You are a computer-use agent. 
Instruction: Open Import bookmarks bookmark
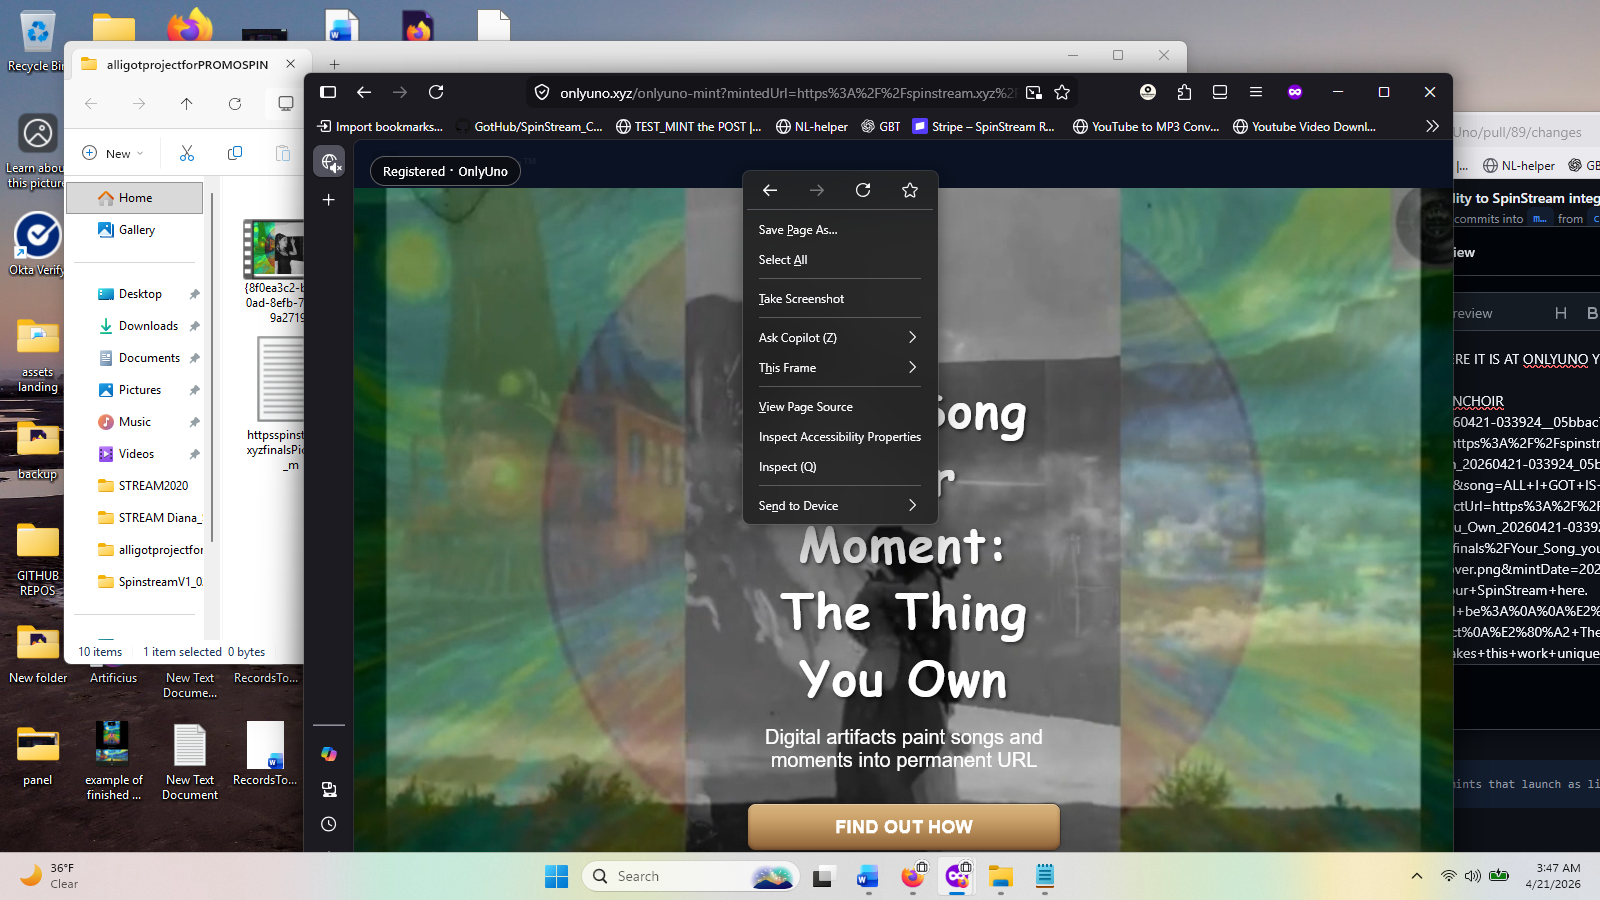click(x=380, y=127)
